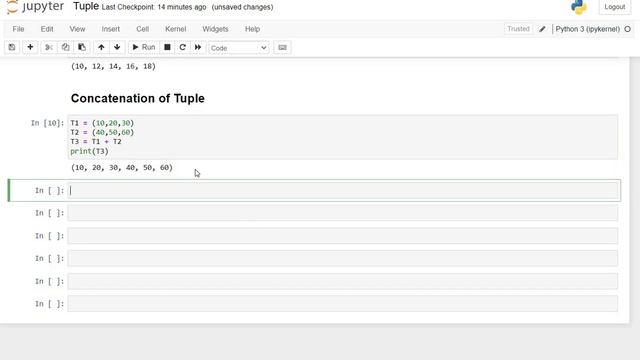
Task: Open the View menu
Action: pos(77,29)
